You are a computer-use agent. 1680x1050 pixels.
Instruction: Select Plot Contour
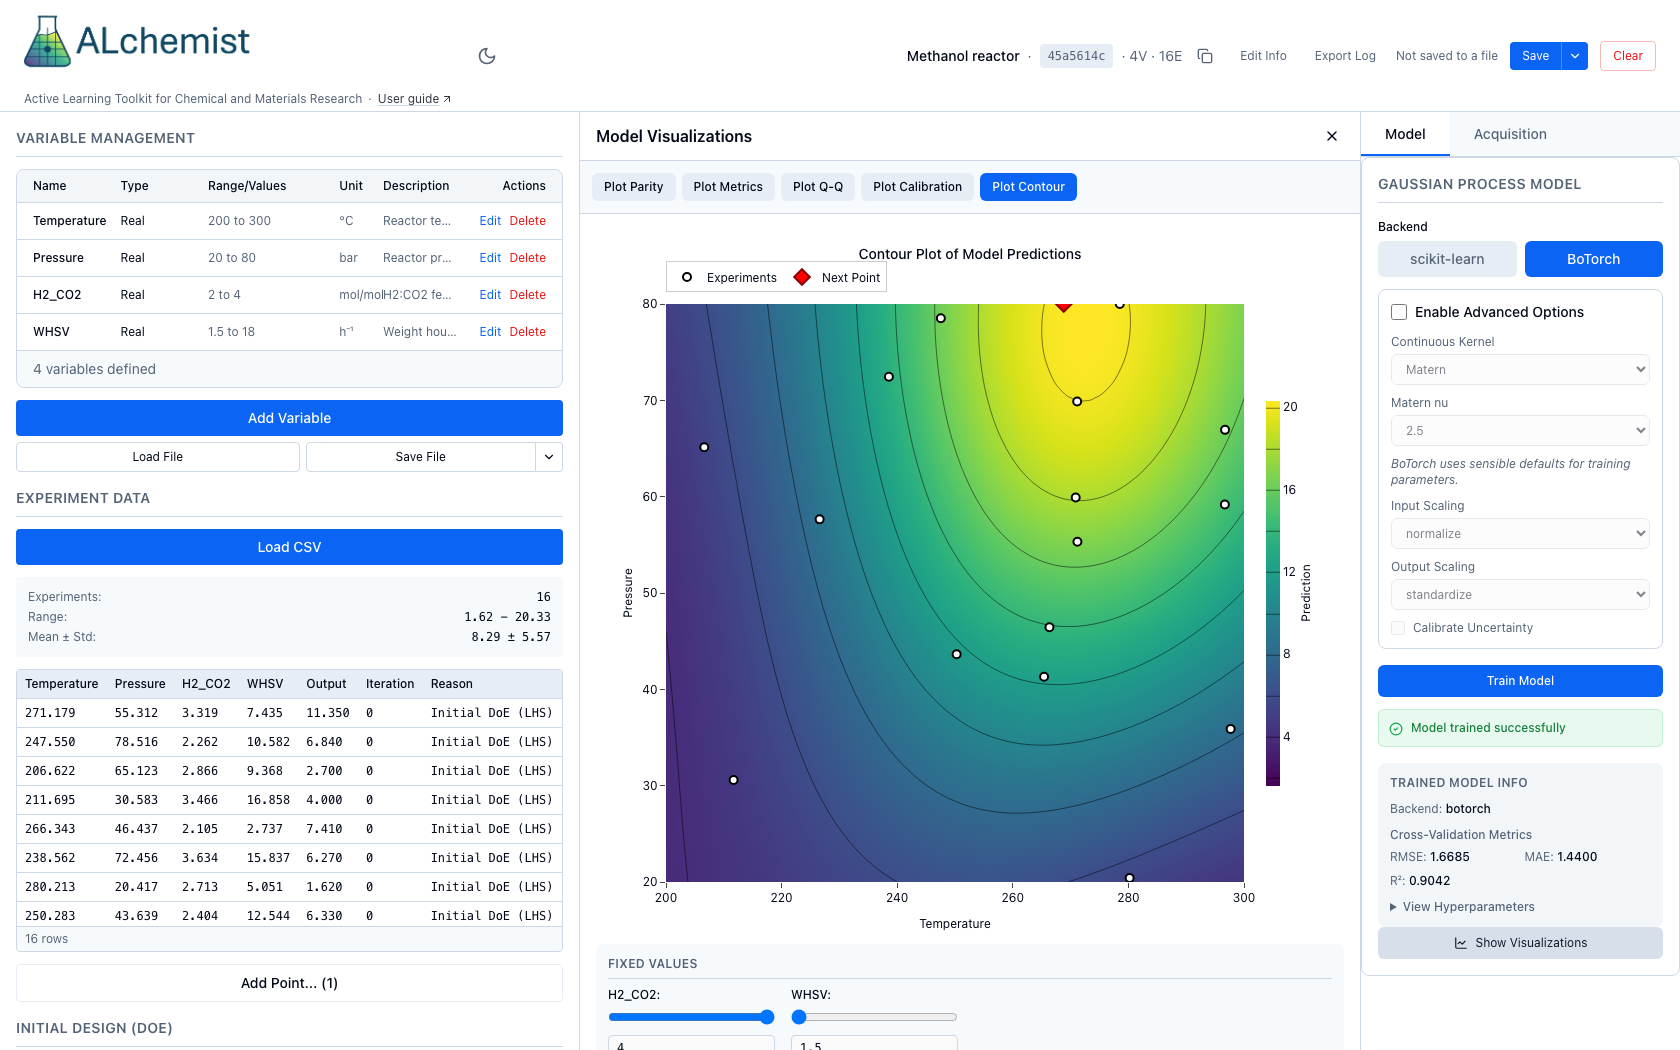1028,187
